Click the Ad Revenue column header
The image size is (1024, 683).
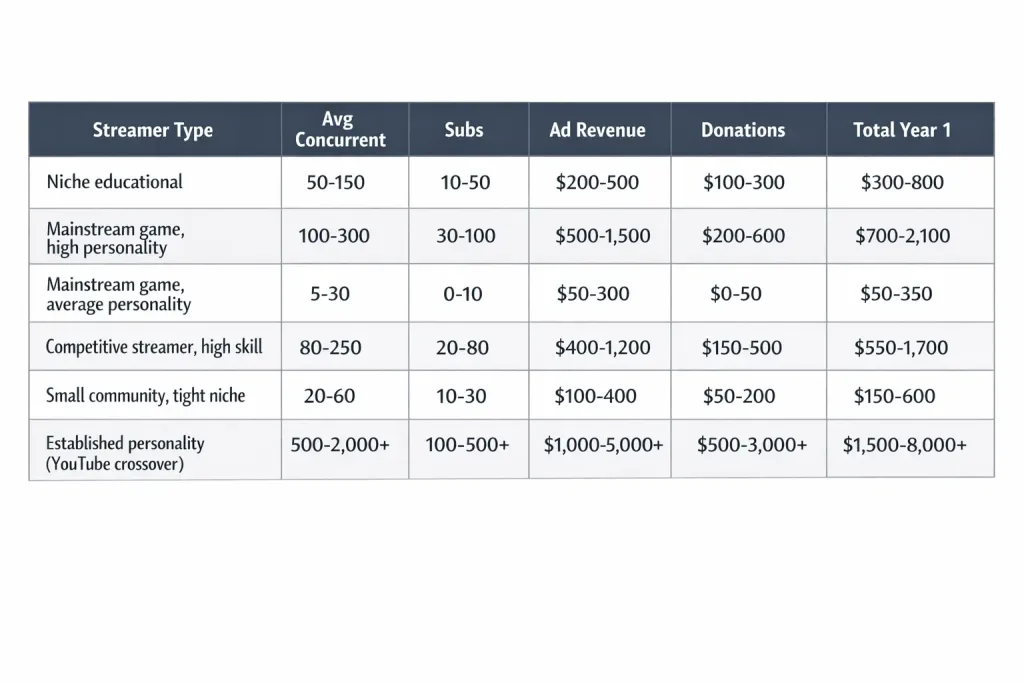(x=598, y=130)
